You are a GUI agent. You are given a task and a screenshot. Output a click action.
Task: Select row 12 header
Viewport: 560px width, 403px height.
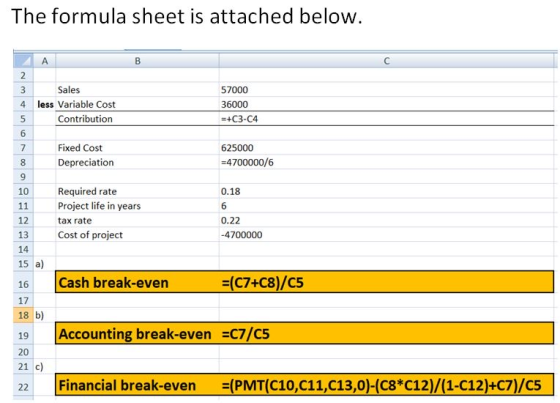coord(23,220)
